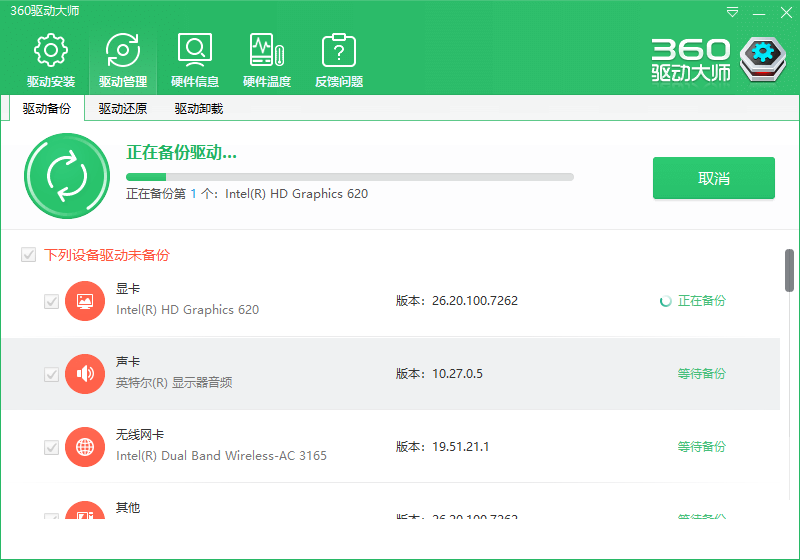Click the 正在备份 status of 显卡 row

click(702, 301)
